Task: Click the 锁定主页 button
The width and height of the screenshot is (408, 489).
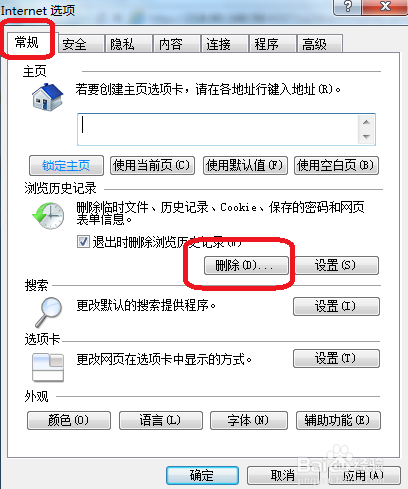Action: tap(66, 165)
